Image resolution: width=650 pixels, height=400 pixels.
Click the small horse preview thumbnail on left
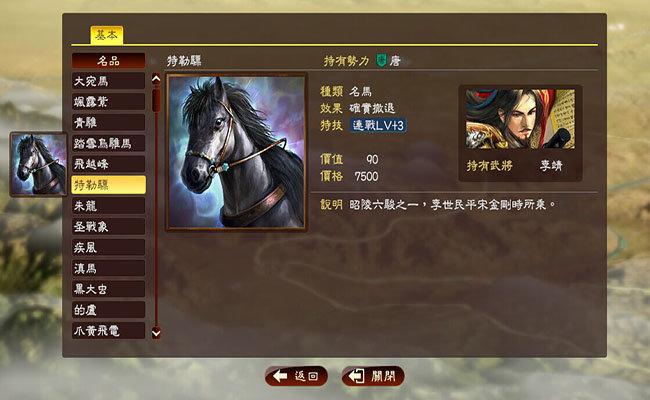[39, 164]
